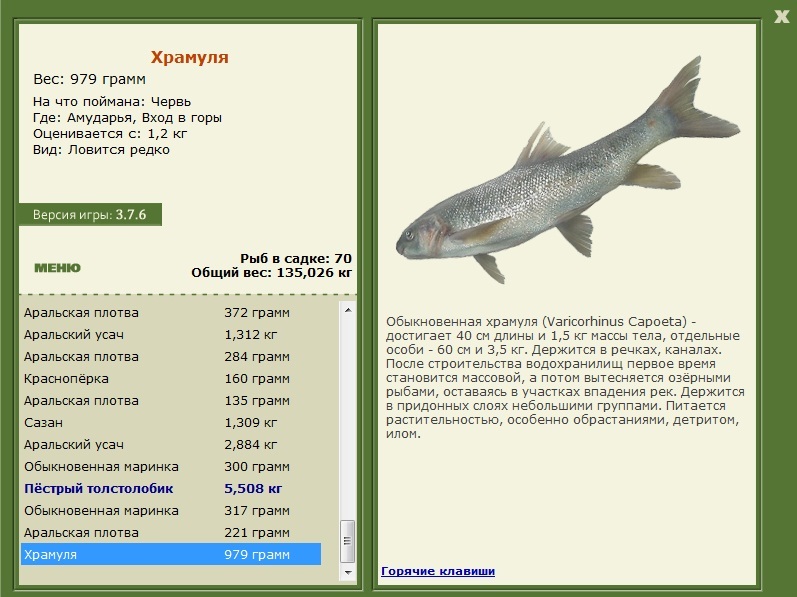Screen dimensions: 797x597
Task: Select the Обыкновенная маринка 300 грамм row
Action: [x=171, y=466]
